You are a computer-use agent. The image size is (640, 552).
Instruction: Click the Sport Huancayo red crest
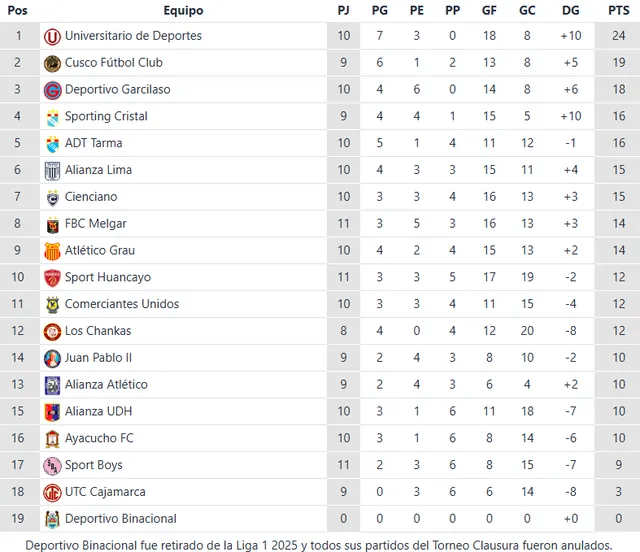(x=52, y=278)
